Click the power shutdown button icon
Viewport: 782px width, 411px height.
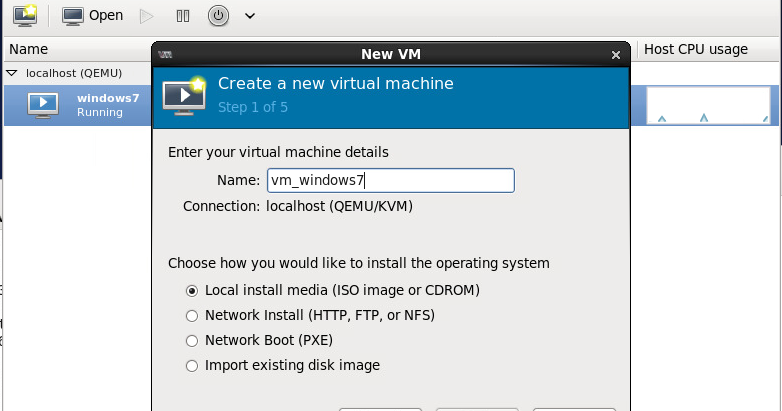[218, 16]
